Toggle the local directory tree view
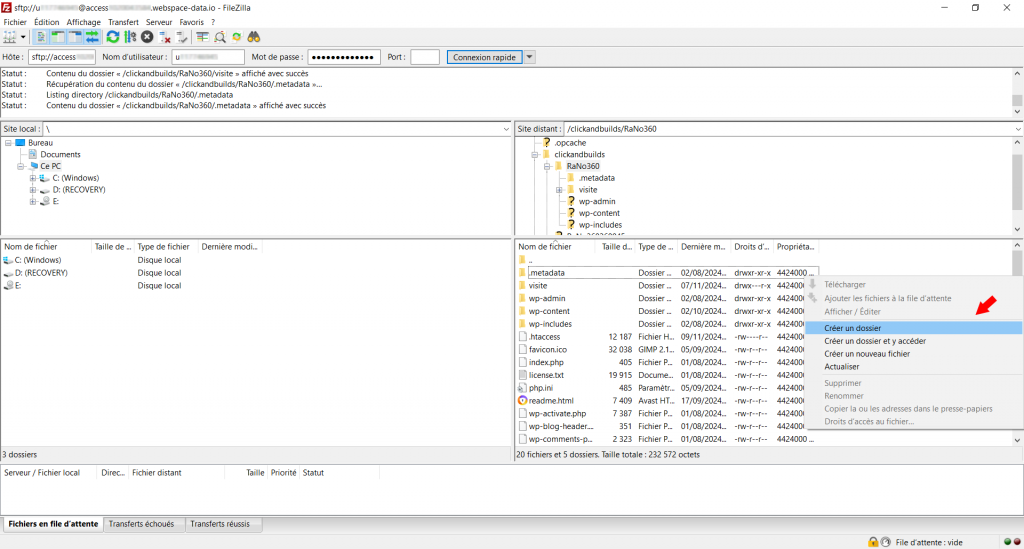 [58, 37]
